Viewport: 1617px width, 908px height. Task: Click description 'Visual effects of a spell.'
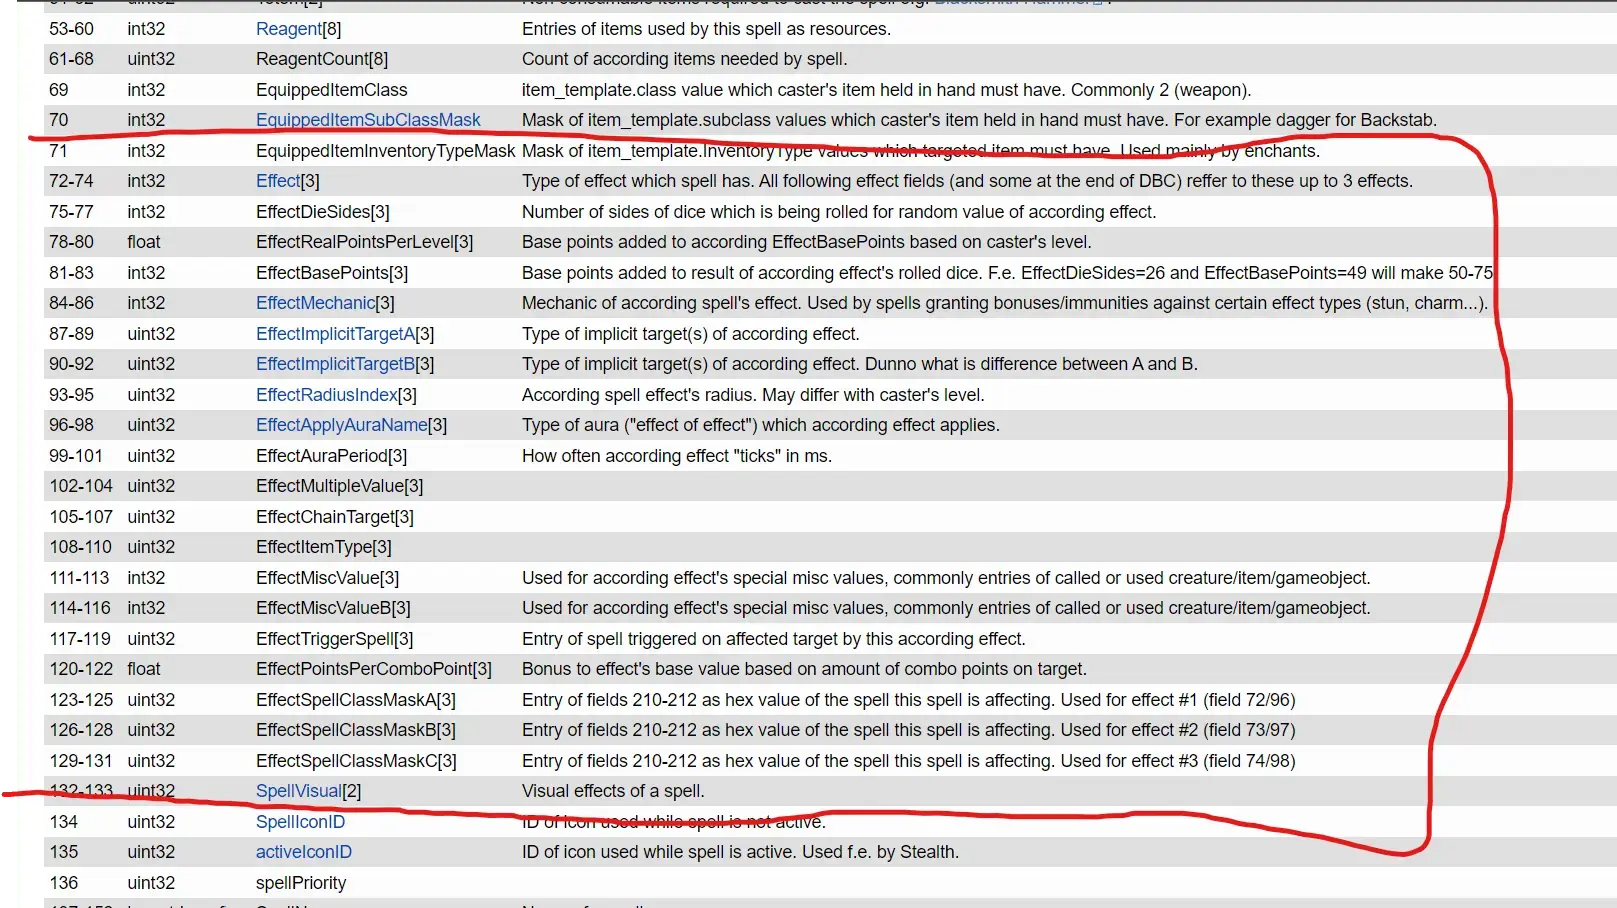pyautogui.click(x=613, y=791)
